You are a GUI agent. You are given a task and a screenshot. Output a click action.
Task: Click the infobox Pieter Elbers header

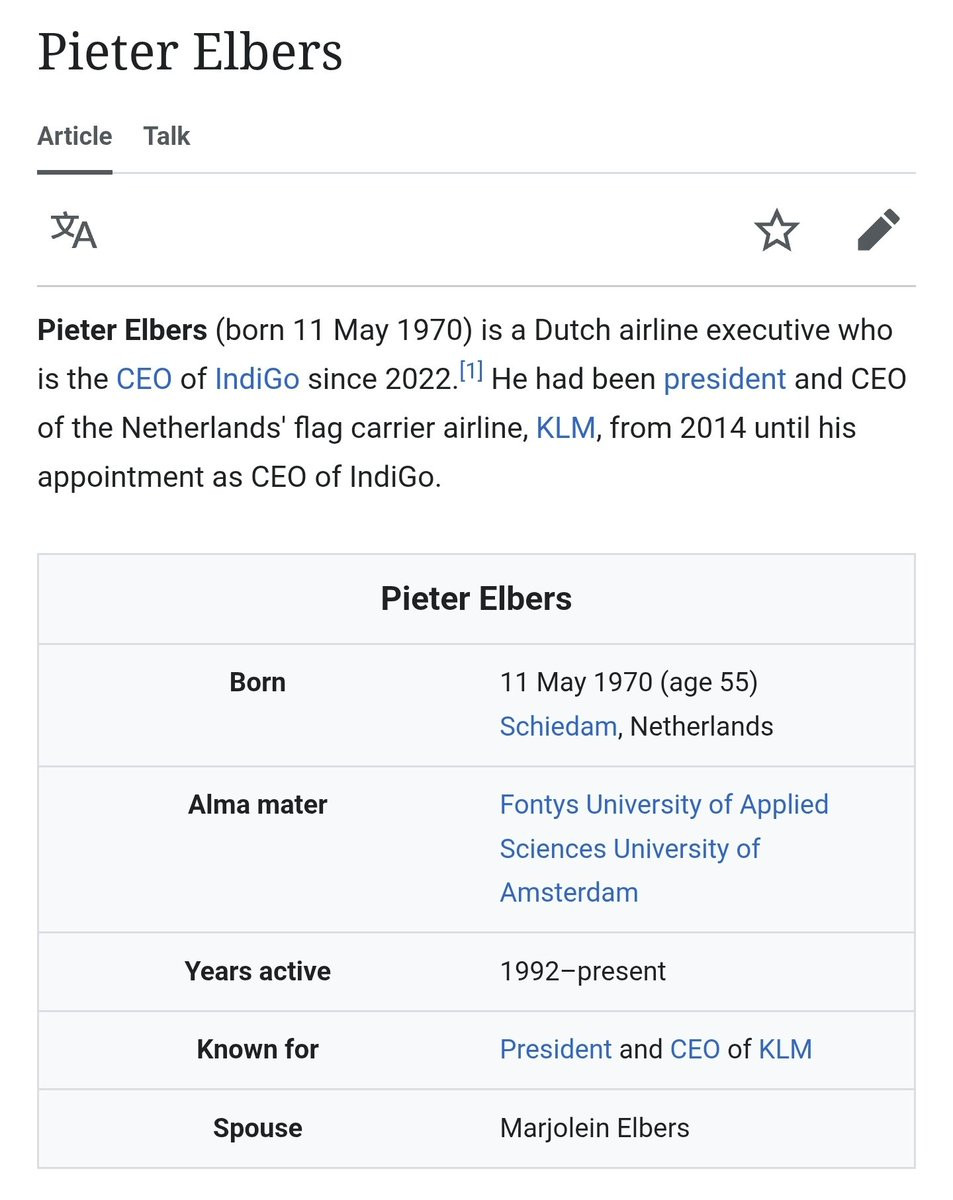(x=476, y=599)
